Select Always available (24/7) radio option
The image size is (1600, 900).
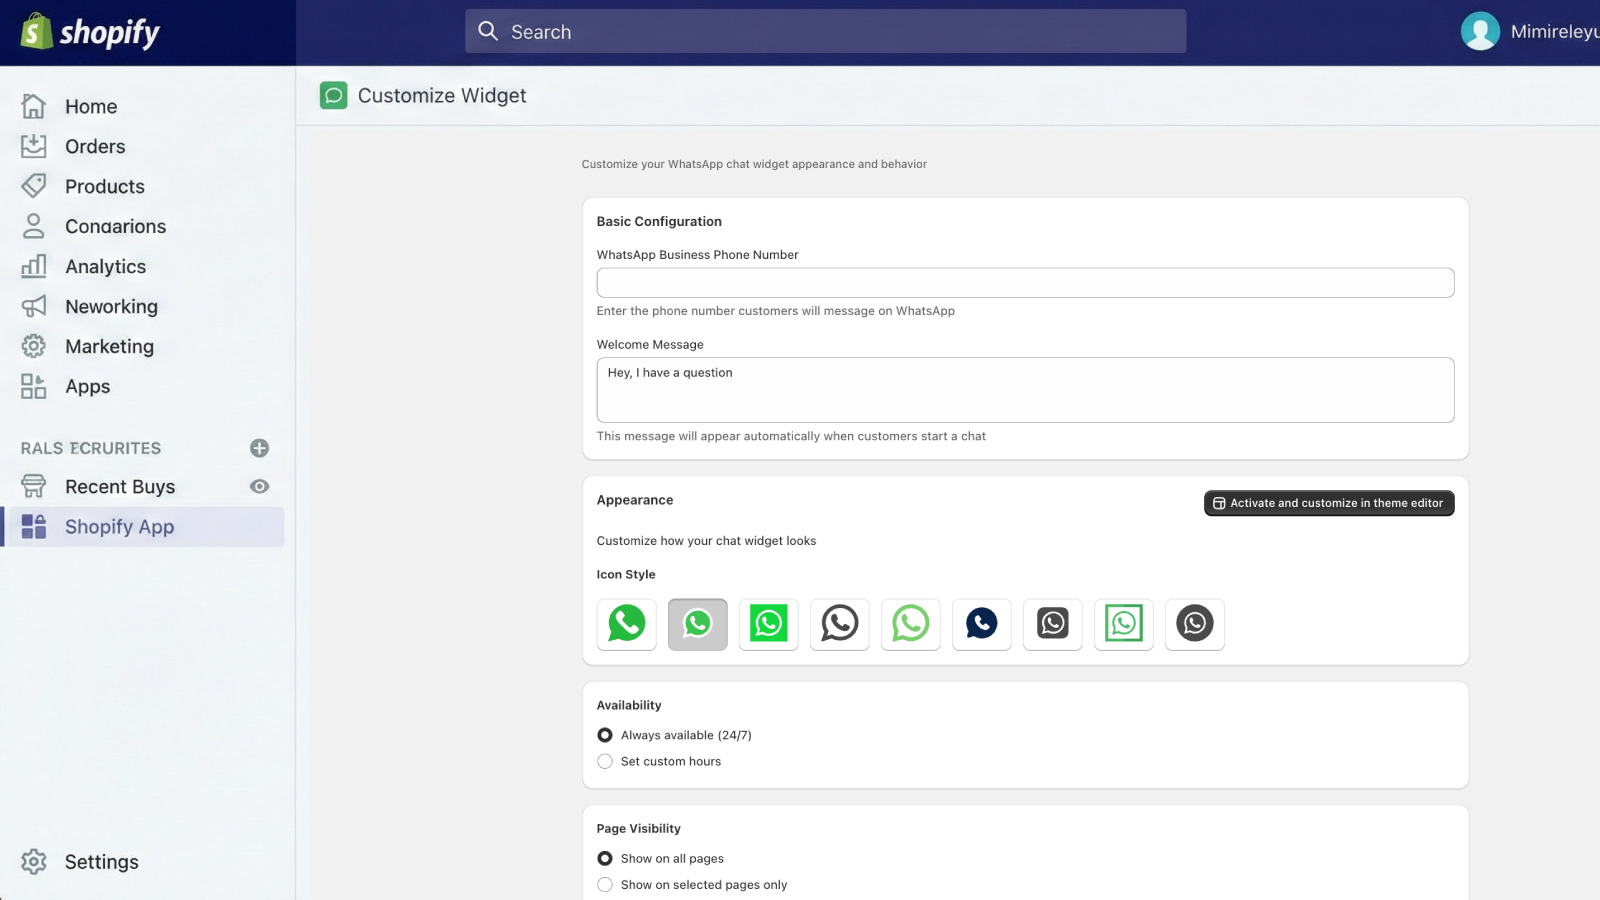605,735
